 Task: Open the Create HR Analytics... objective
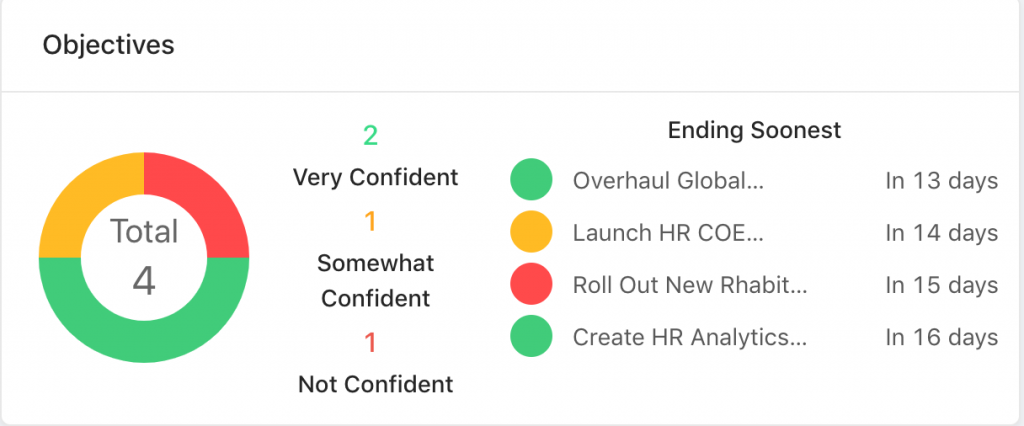[x=690, y=338]
